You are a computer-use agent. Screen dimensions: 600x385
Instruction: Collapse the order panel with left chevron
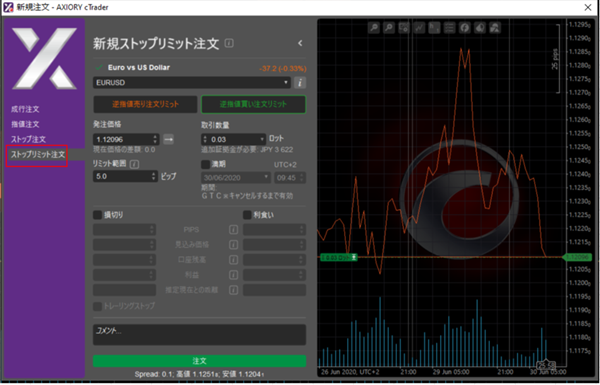coord(300,43)
